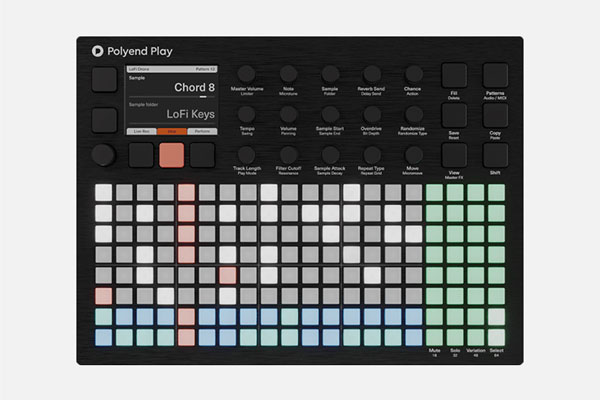Click the Mute label

point(434,350)
